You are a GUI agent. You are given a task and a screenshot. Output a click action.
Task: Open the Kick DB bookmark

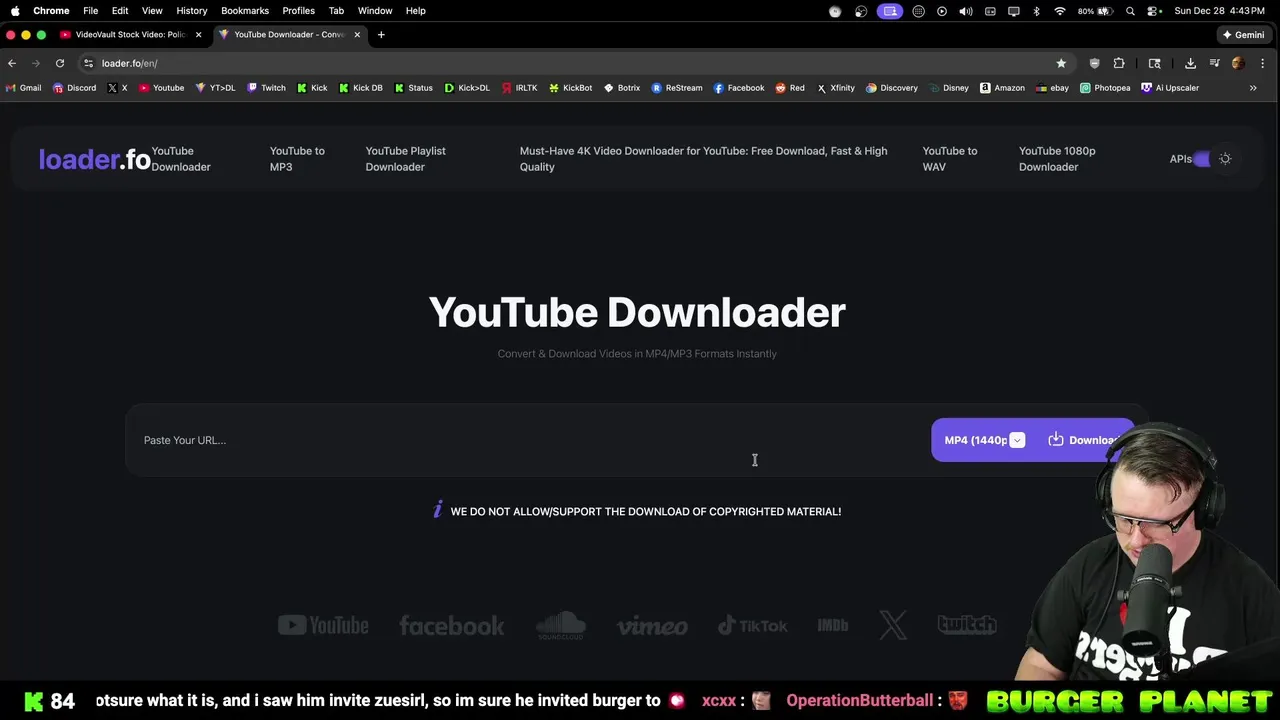[x=361, y=88]
